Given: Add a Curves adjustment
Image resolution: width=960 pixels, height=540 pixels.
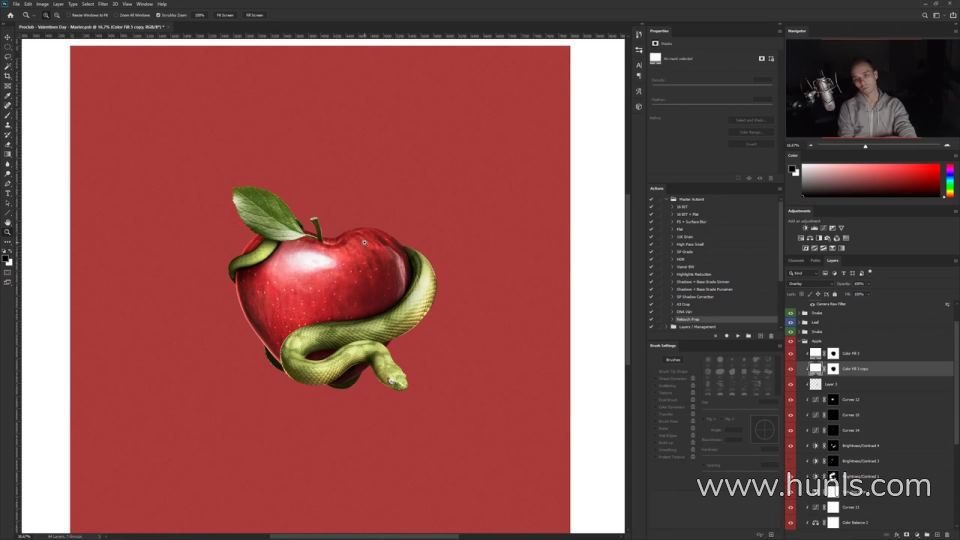Looking at the screenshot, I should coord(823,228).
